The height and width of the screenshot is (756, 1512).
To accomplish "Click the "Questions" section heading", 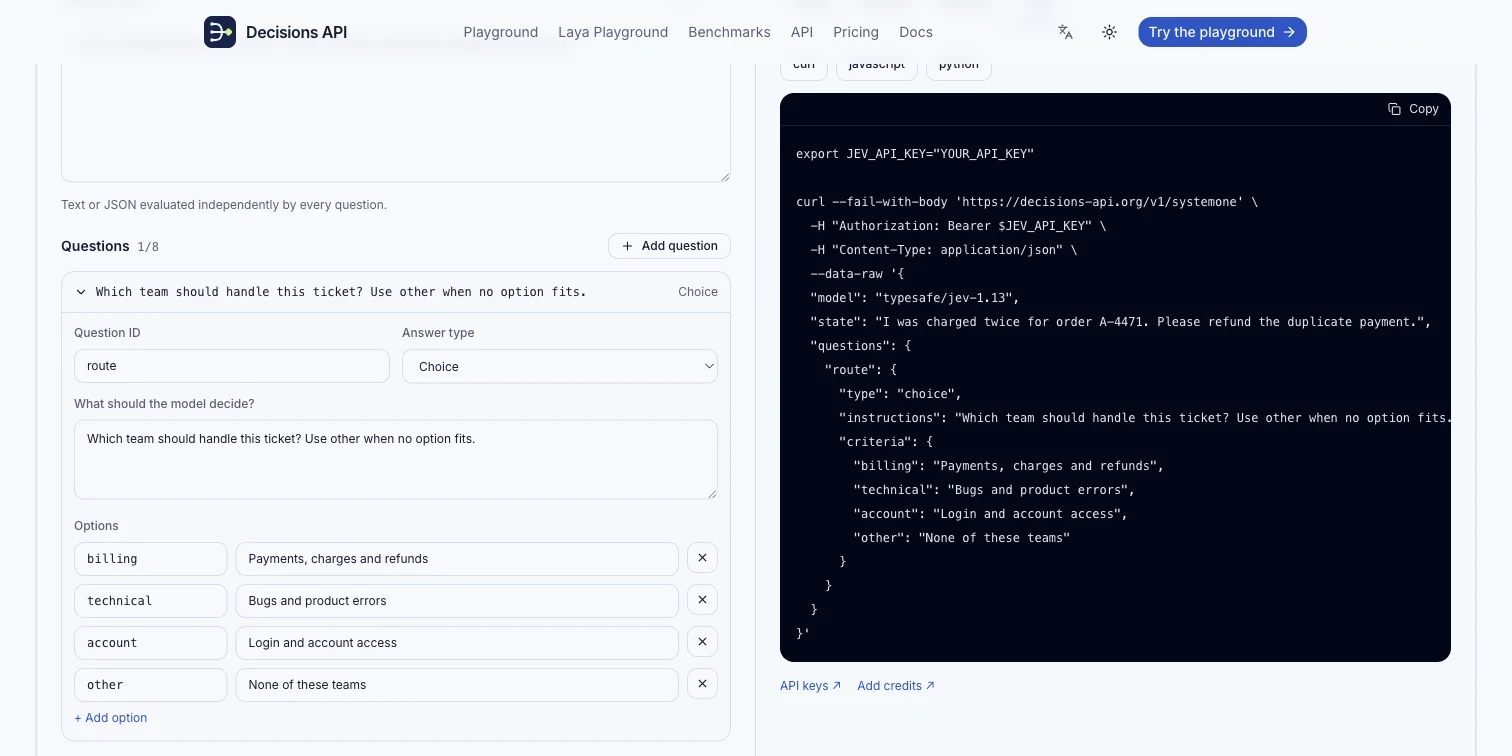I will tap(95, 246).
